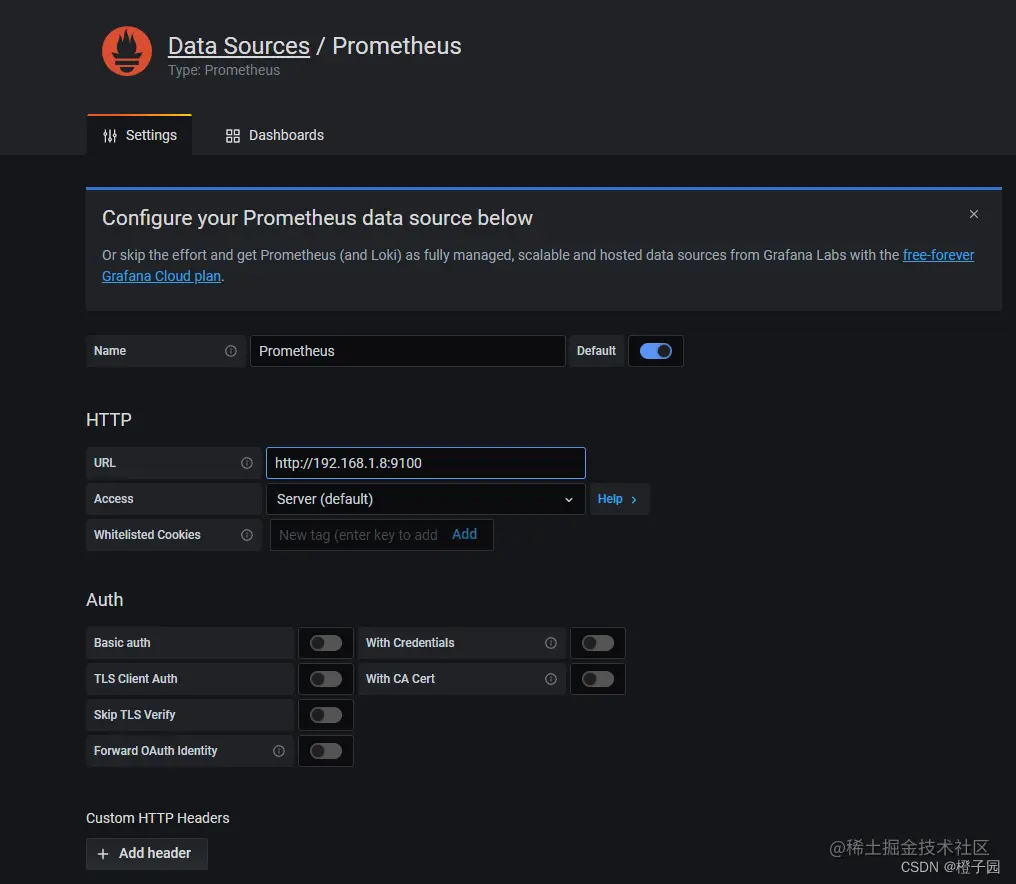1016x884 pixels.
Task: Click the Whitelisted Cookies info icon
Action: (247, 535)
